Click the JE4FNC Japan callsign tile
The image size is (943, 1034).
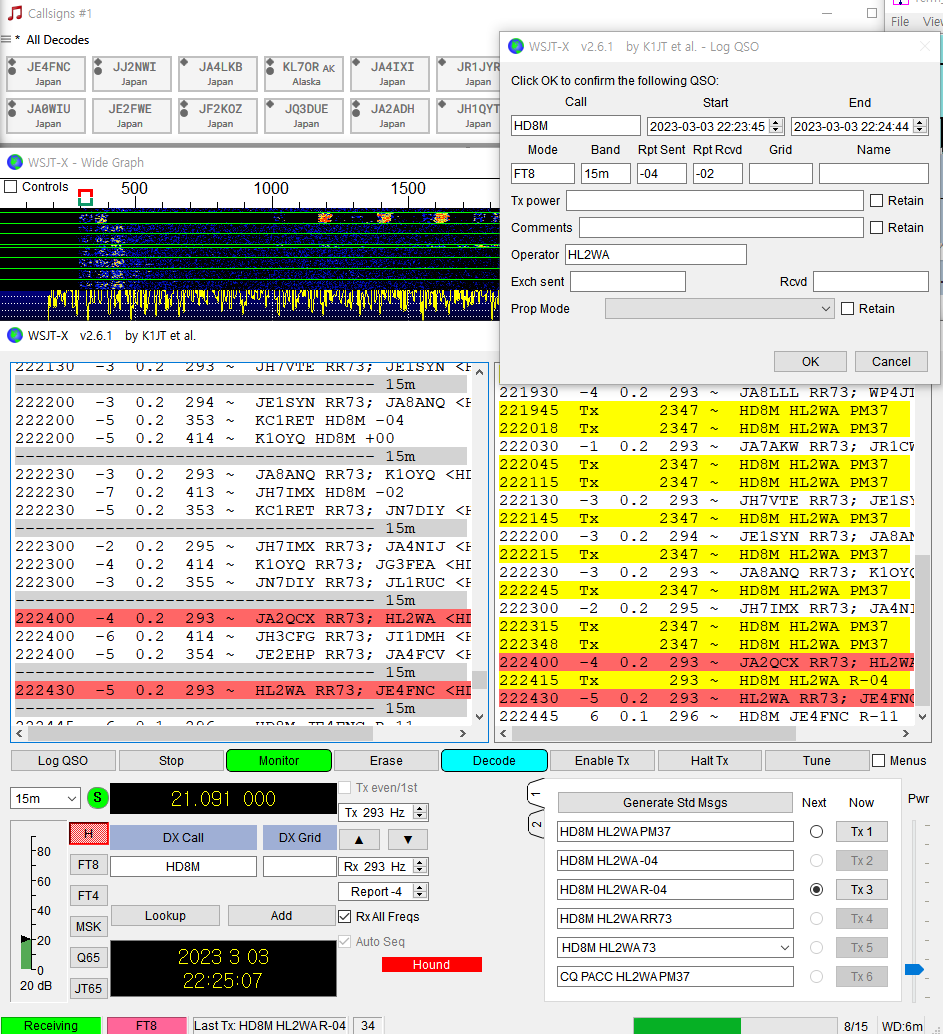point(48,74)
